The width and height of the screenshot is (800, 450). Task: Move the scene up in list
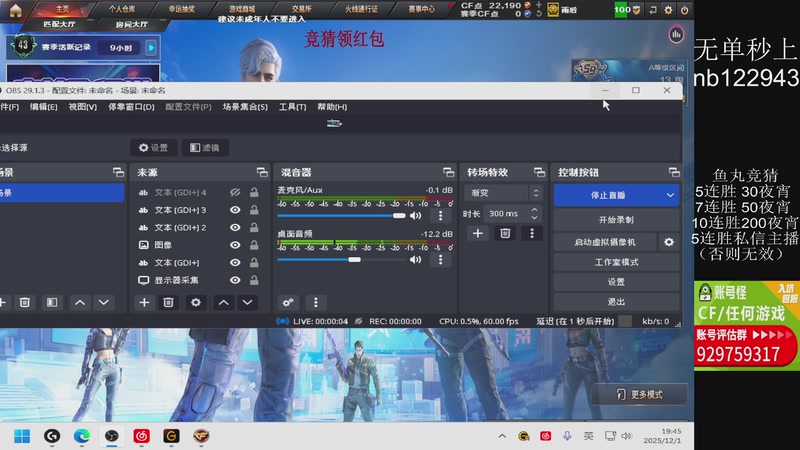click(x=80, y=303)
